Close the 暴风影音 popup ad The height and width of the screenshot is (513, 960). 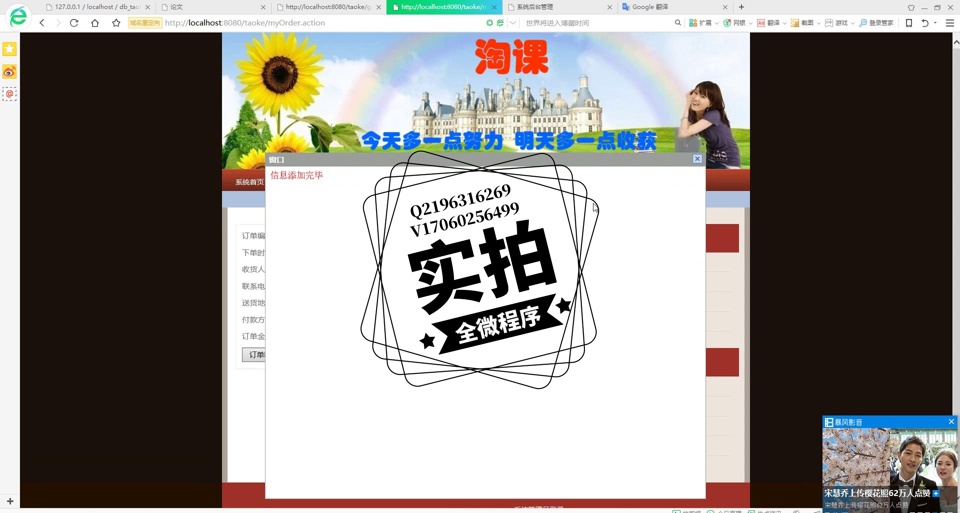tap(951, 422)
